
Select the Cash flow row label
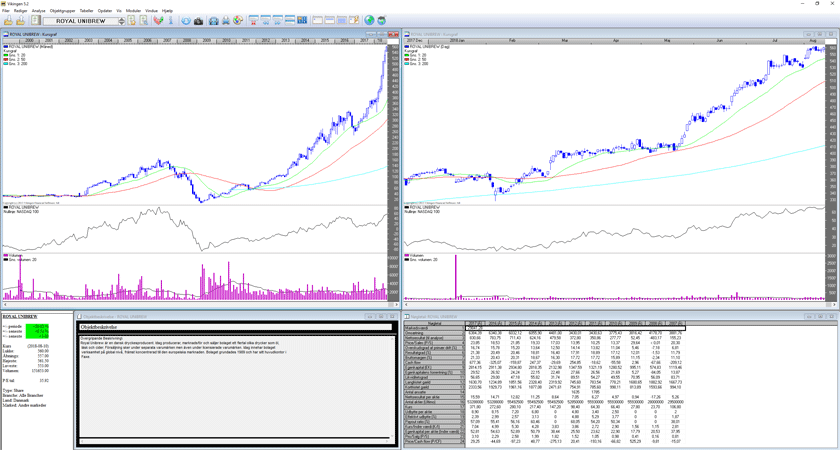pyautogui.click(x=434, y=362)
